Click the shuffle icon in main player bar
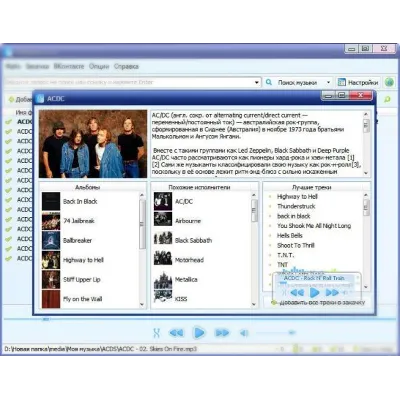 156,333
